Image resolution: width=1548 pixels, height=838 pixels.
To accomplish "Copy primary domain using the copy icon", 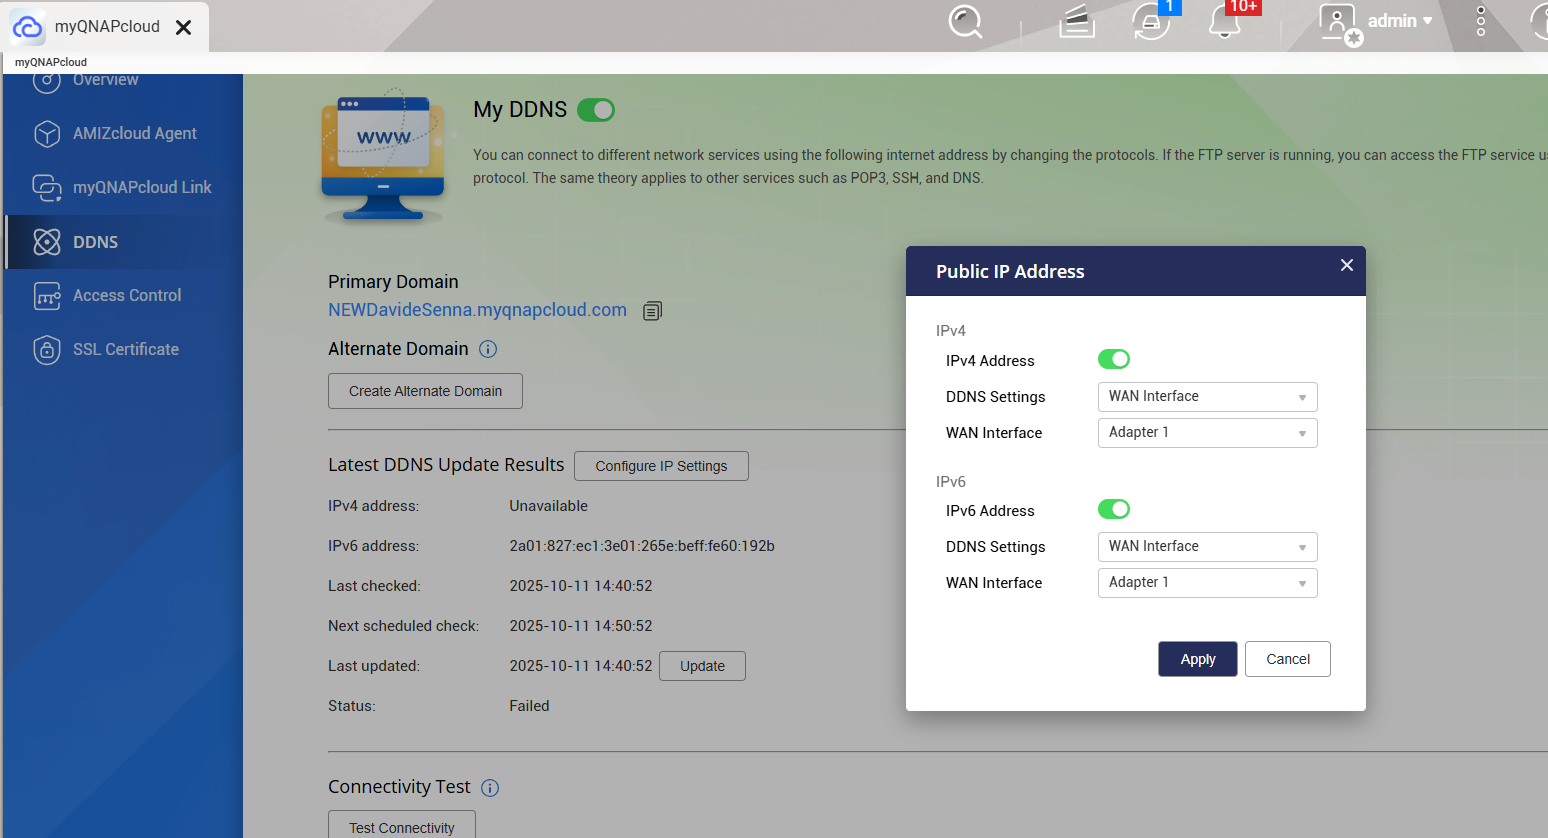I will (652, 311).
